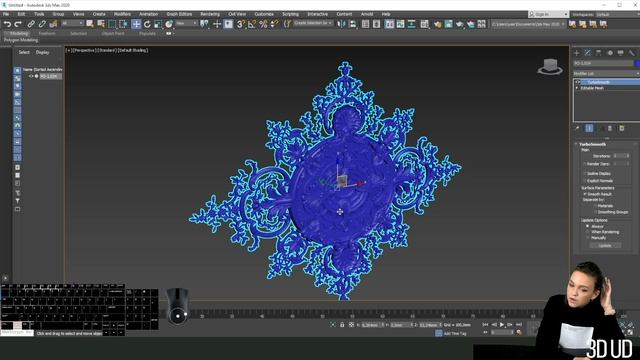The image size is (640, 360).
Task: Toggle visibility eye of scene object
Action: [x=31, y=76]
